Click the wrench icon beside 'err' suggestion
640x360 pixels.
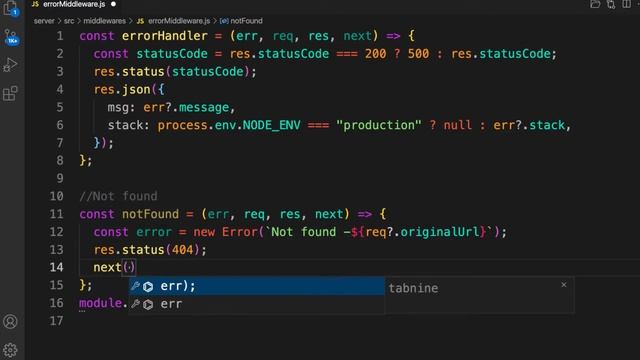click(136, 303)
